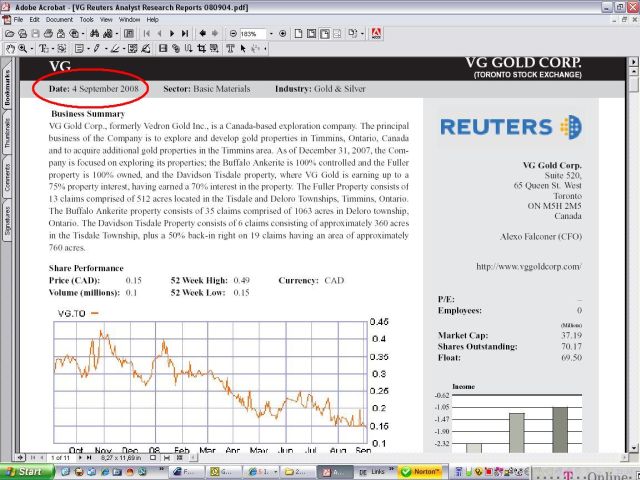This screenshot has height=480, width=640.
Task: Click the '1 of 11' page indicator
Action: click(60, 458)
